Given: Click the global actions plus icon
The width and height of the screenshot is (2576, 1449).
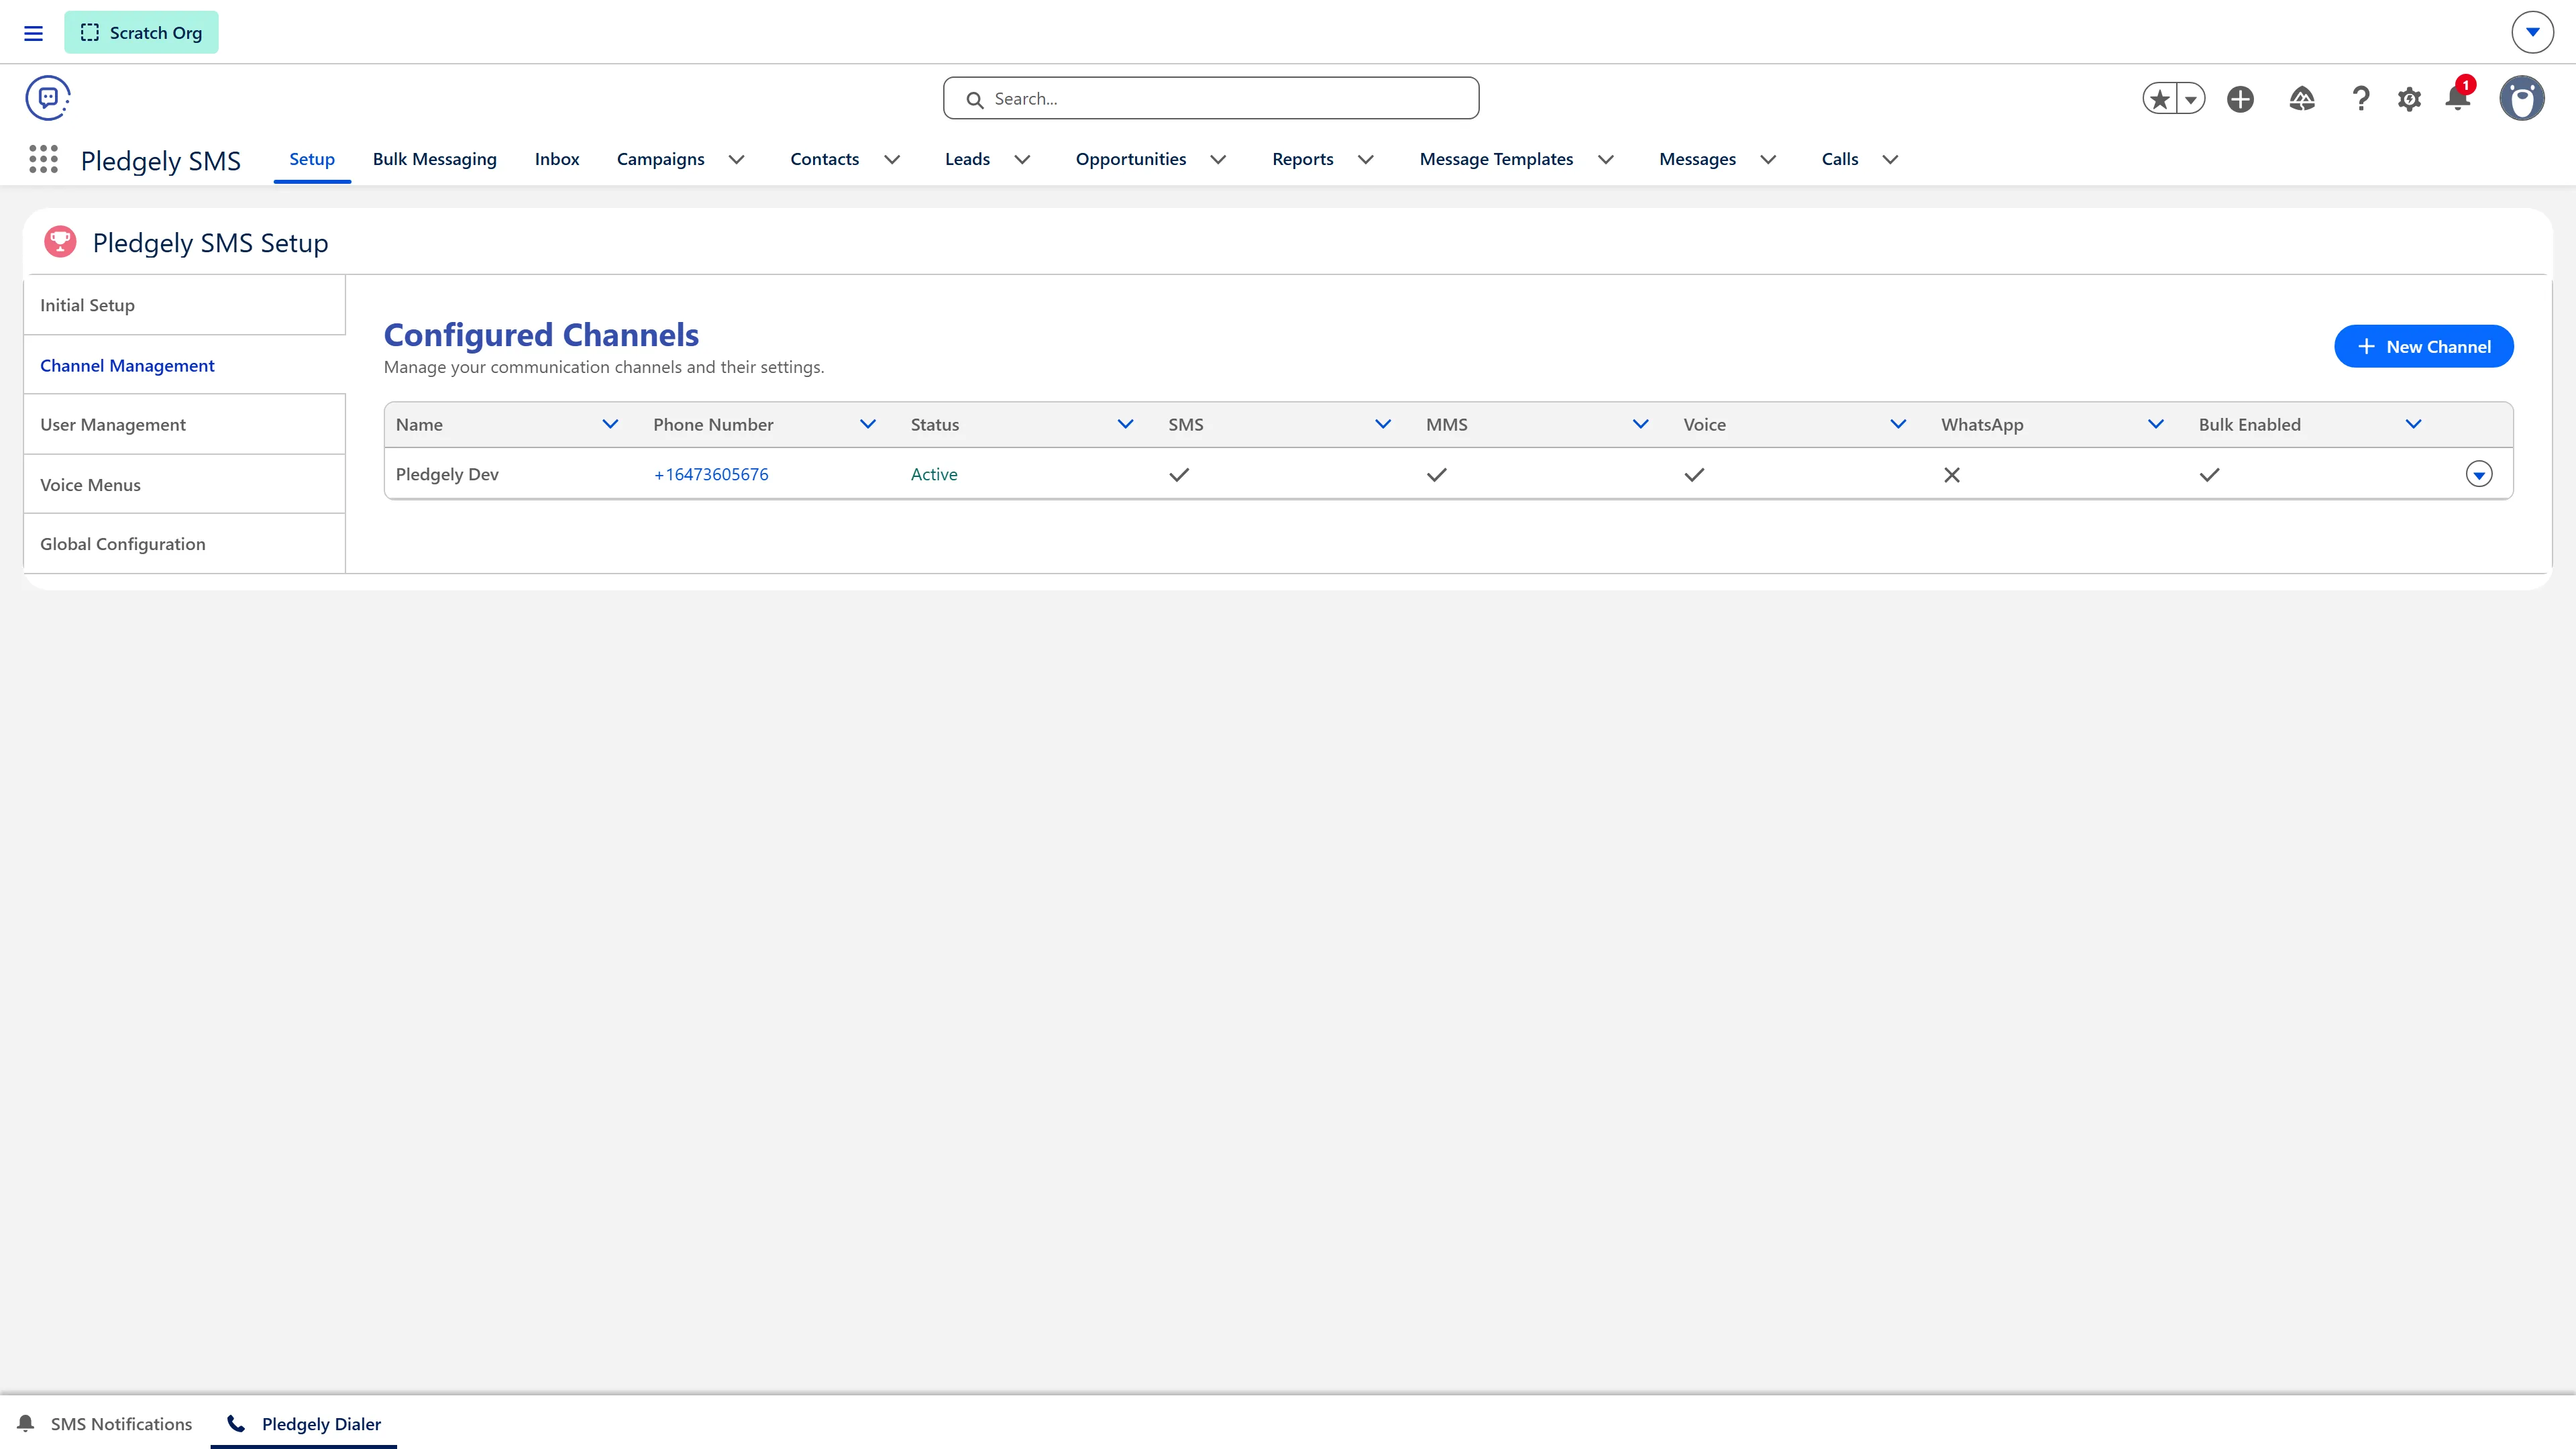Looking at the screenshot, I should click(2240, 99).
